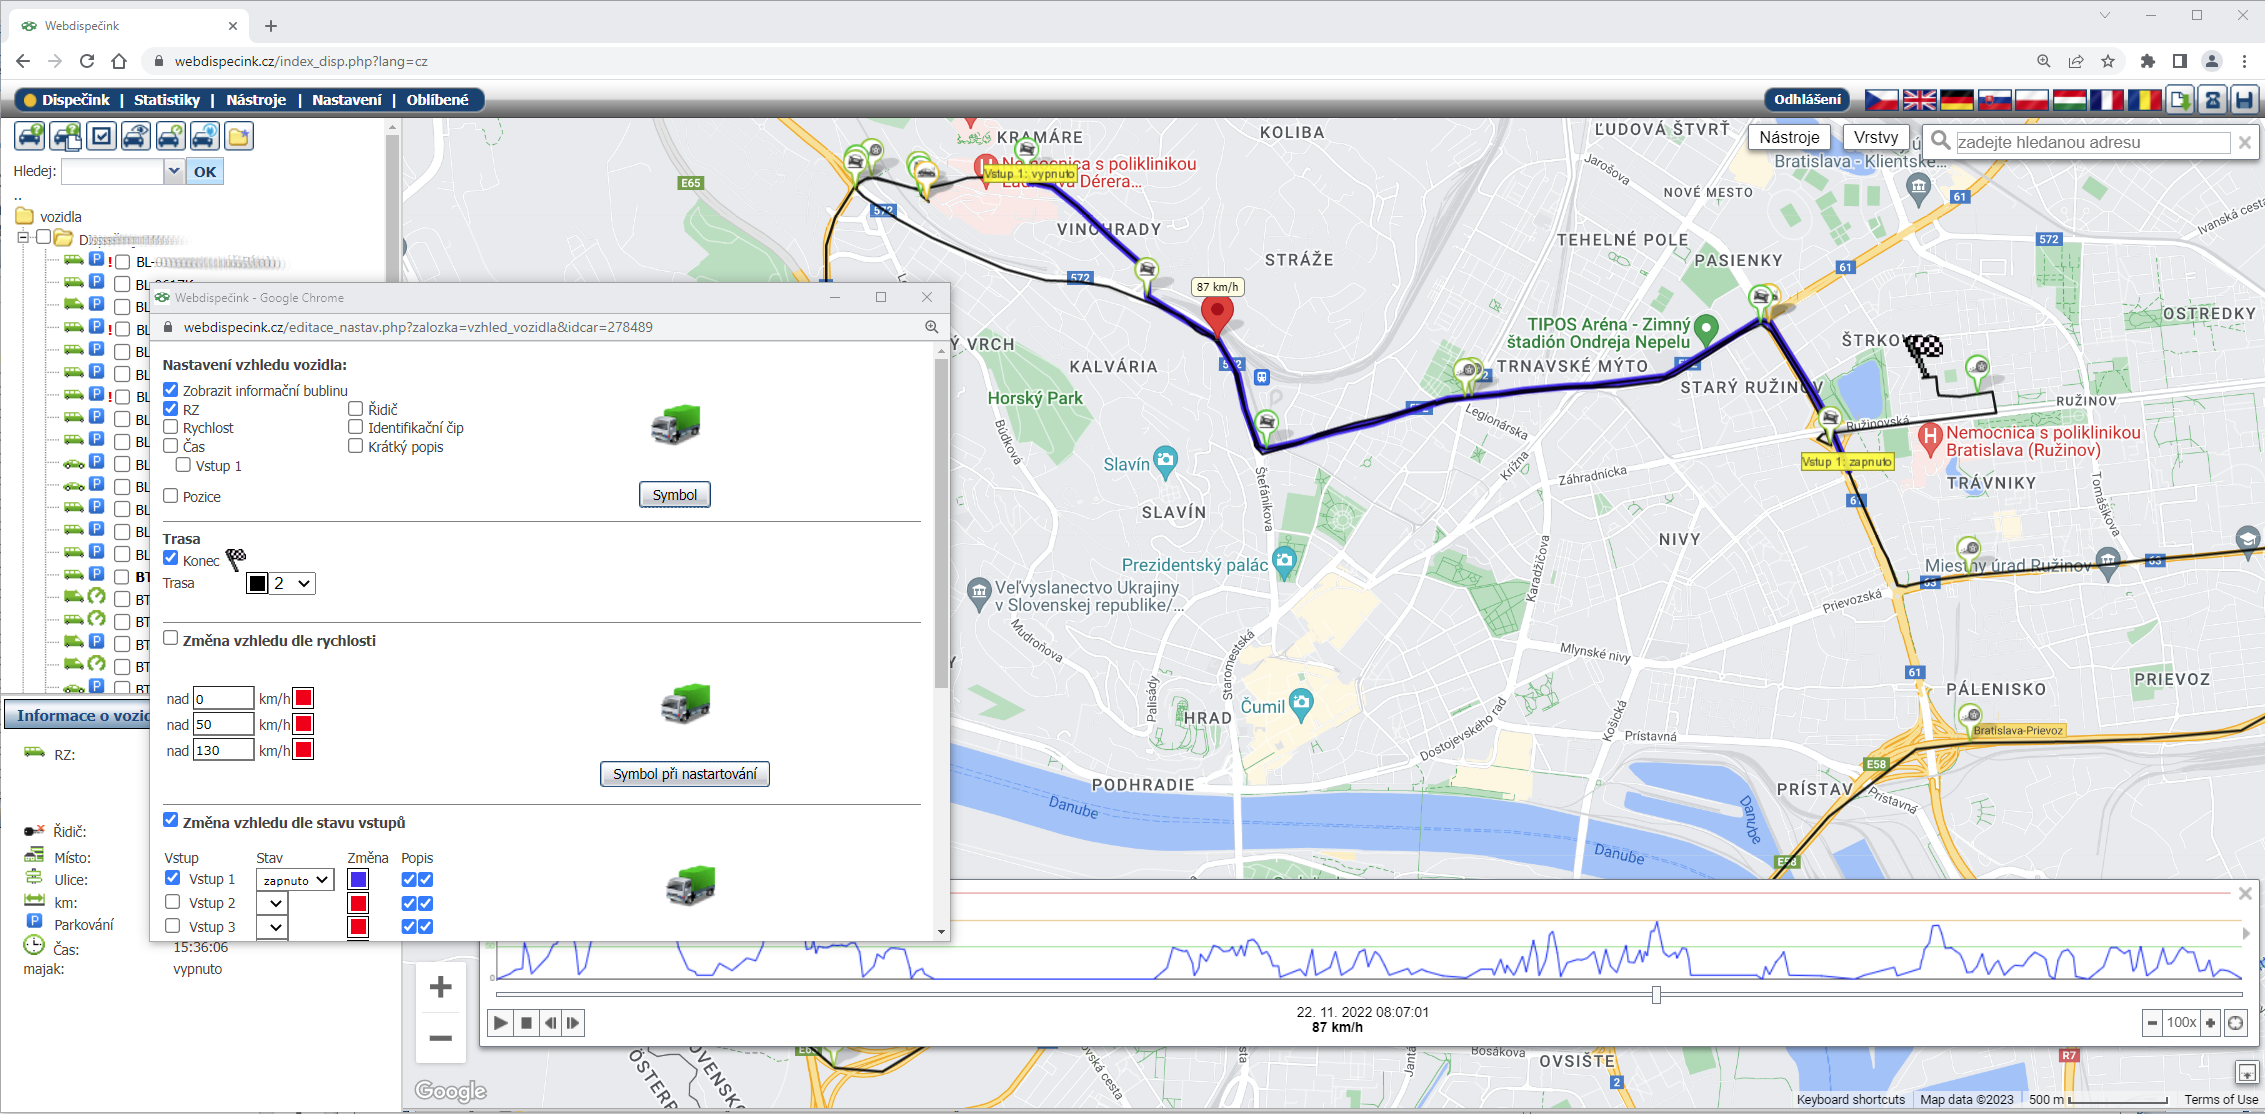Enable the Rychlost checkbox
This screenshot has width=2265, height=1114.
point(171,427)
